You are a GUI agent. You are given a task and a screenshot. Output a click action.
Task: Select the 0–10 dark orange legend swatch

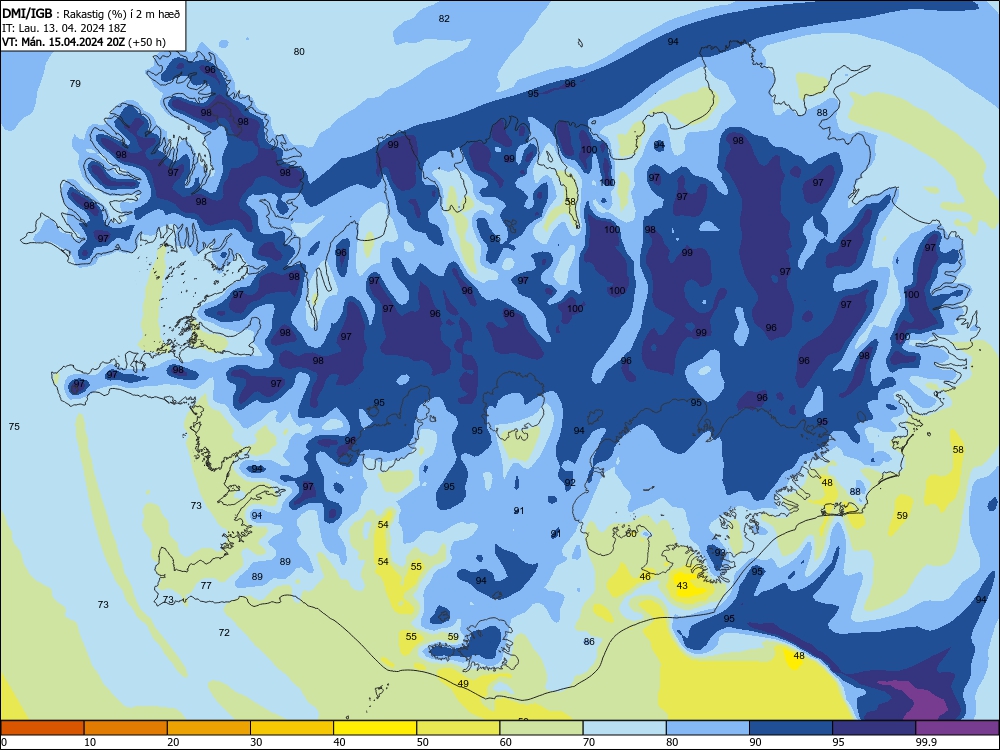[x=42, y=728]
